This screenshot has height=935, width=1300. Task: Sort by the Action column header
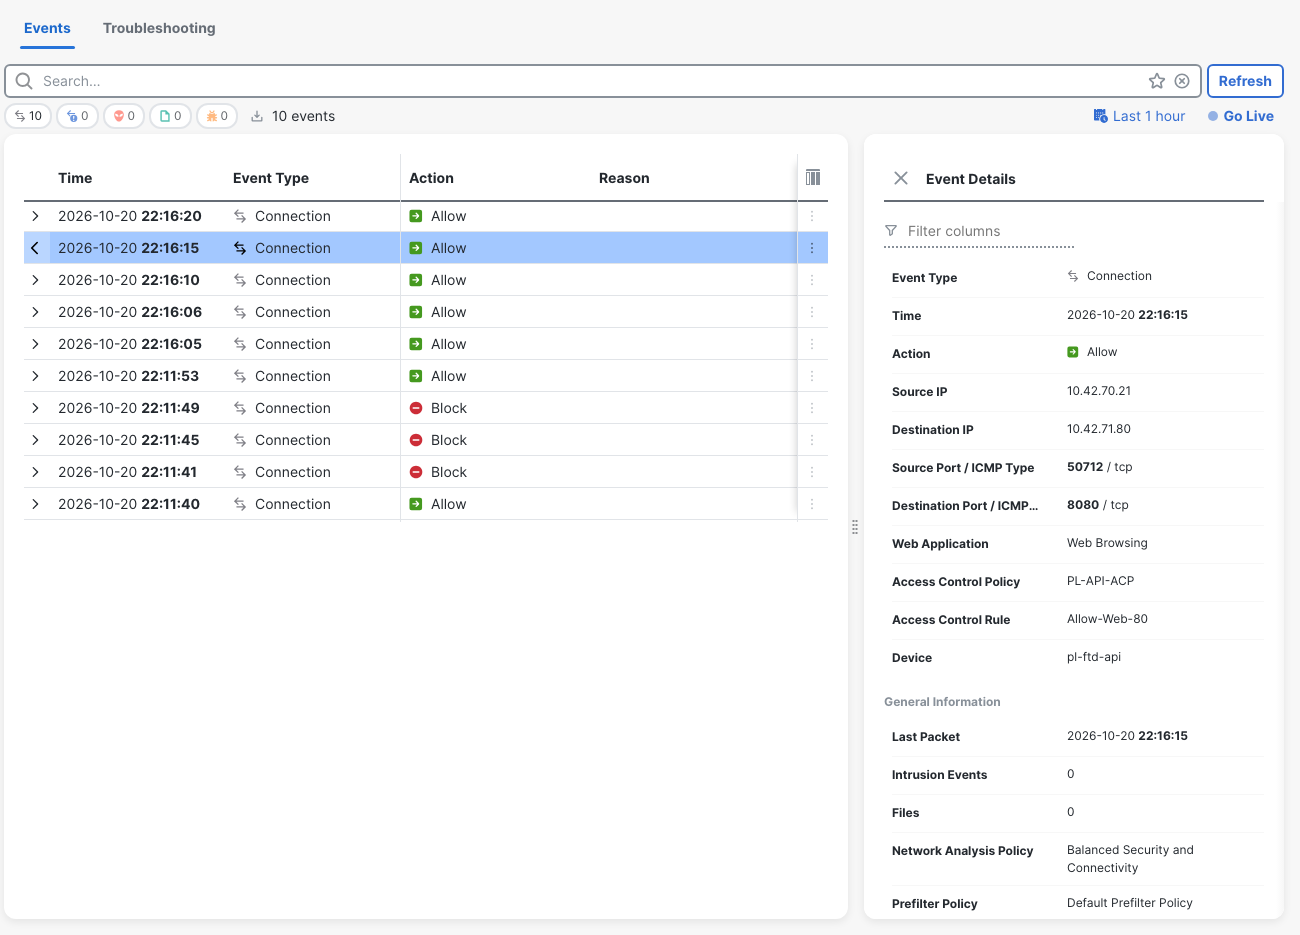(431, 178)
